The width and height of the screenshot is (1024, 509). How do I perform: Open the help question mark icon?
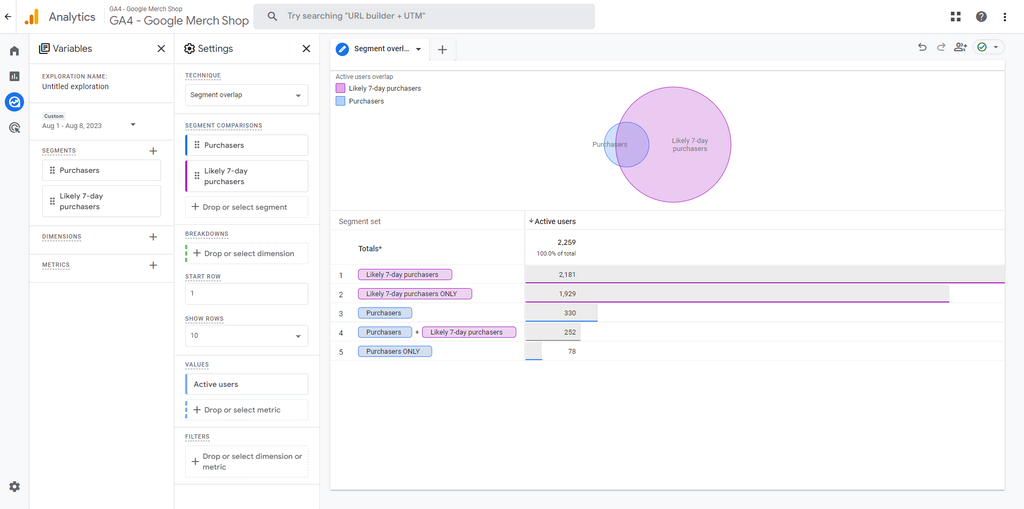click(981, 16)
